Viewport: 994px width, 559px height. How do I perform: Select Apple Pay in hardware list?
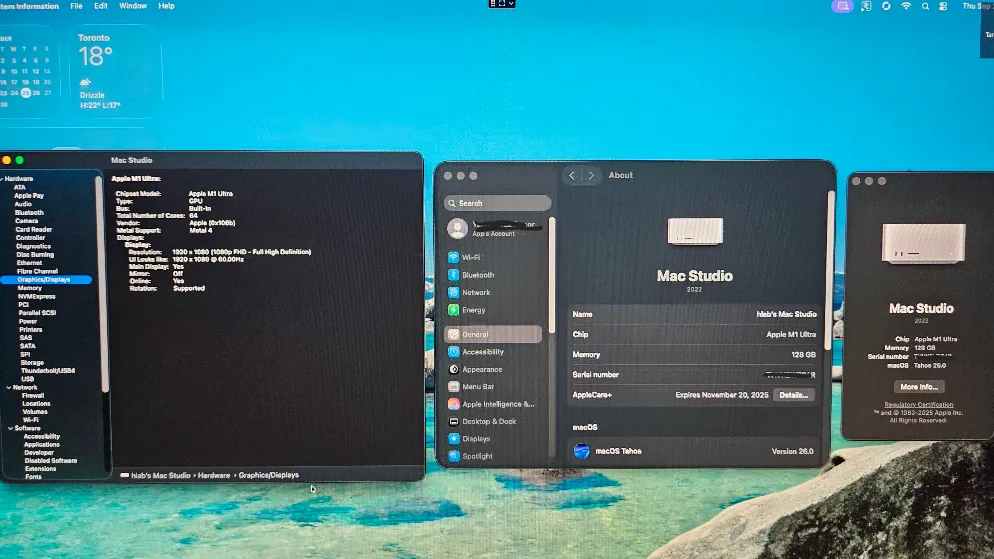coord(29,196)
